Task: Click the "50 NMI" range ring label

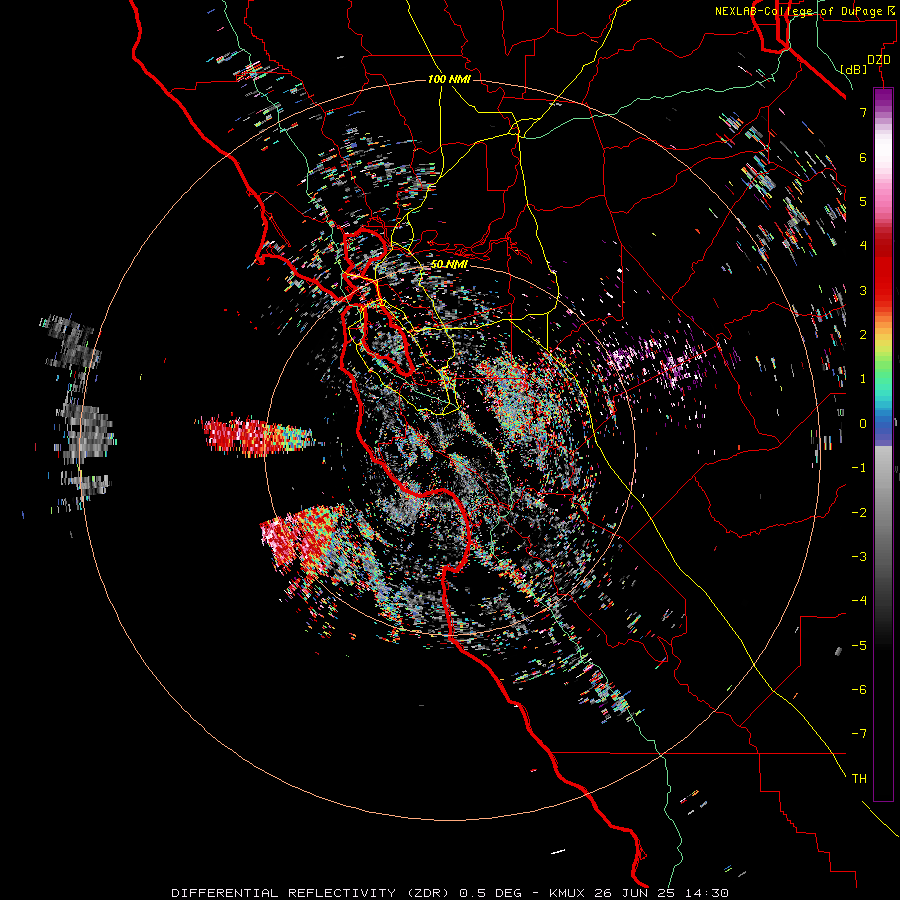Action: click(x=449, y=264)
